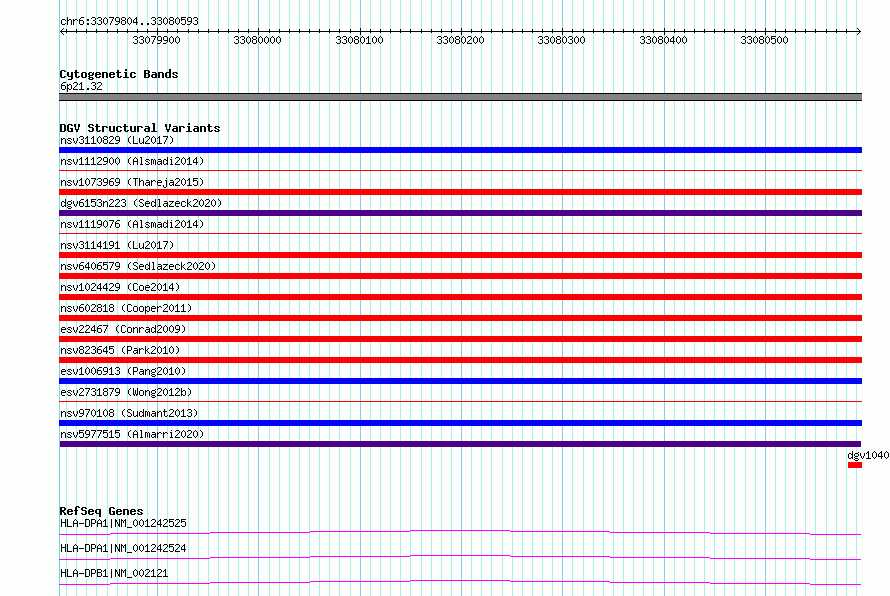Click label nsv5977515 (Almarri2020)
This screenshot has height=596, width=890.
[x=132, y=434]
